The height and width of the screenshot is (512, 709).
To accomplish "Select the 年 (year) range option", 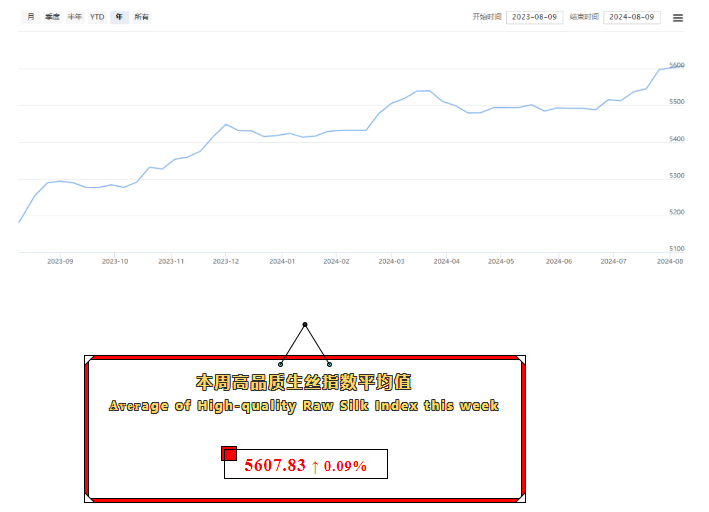I will pyautogui.click(x=119, y=17).
